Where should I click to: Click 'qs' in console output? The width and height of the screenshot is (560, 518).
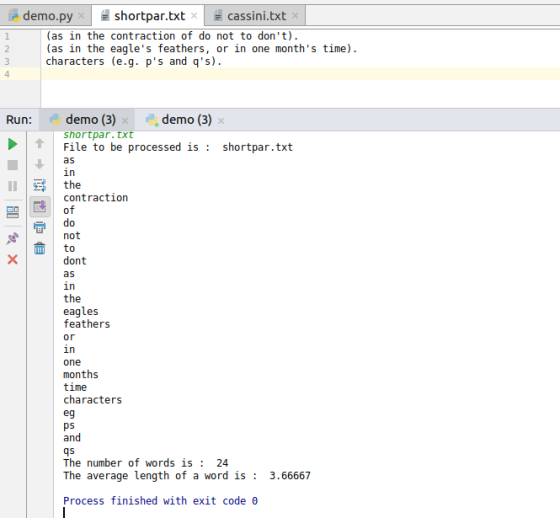click(69, 451)
